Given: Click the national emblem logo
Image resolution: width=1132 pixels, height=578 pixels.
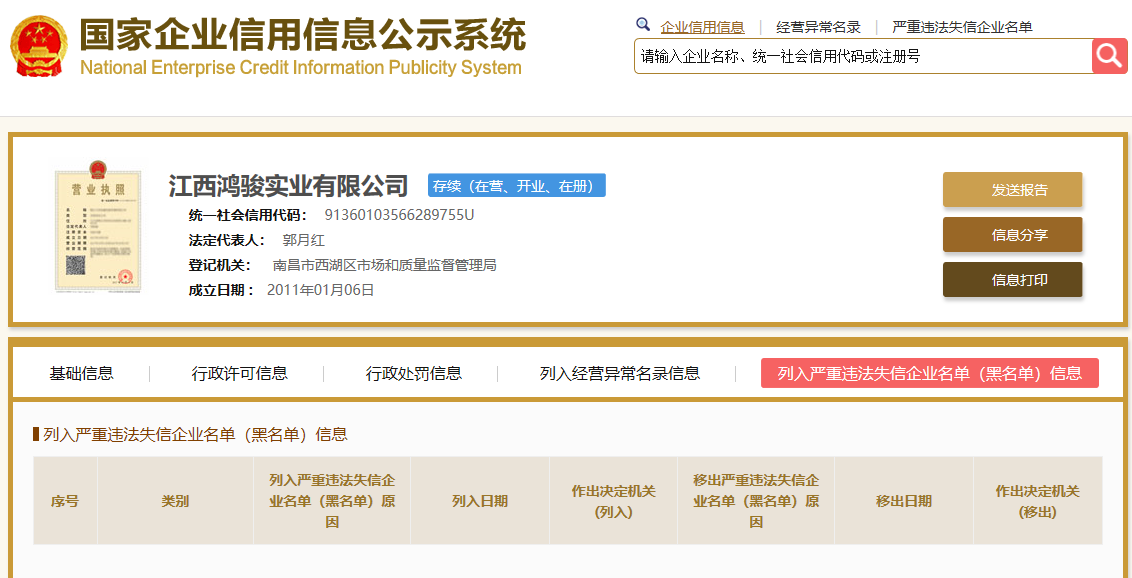Looking at the screenshot, I should pyautogui.click(x=39, y=47).
